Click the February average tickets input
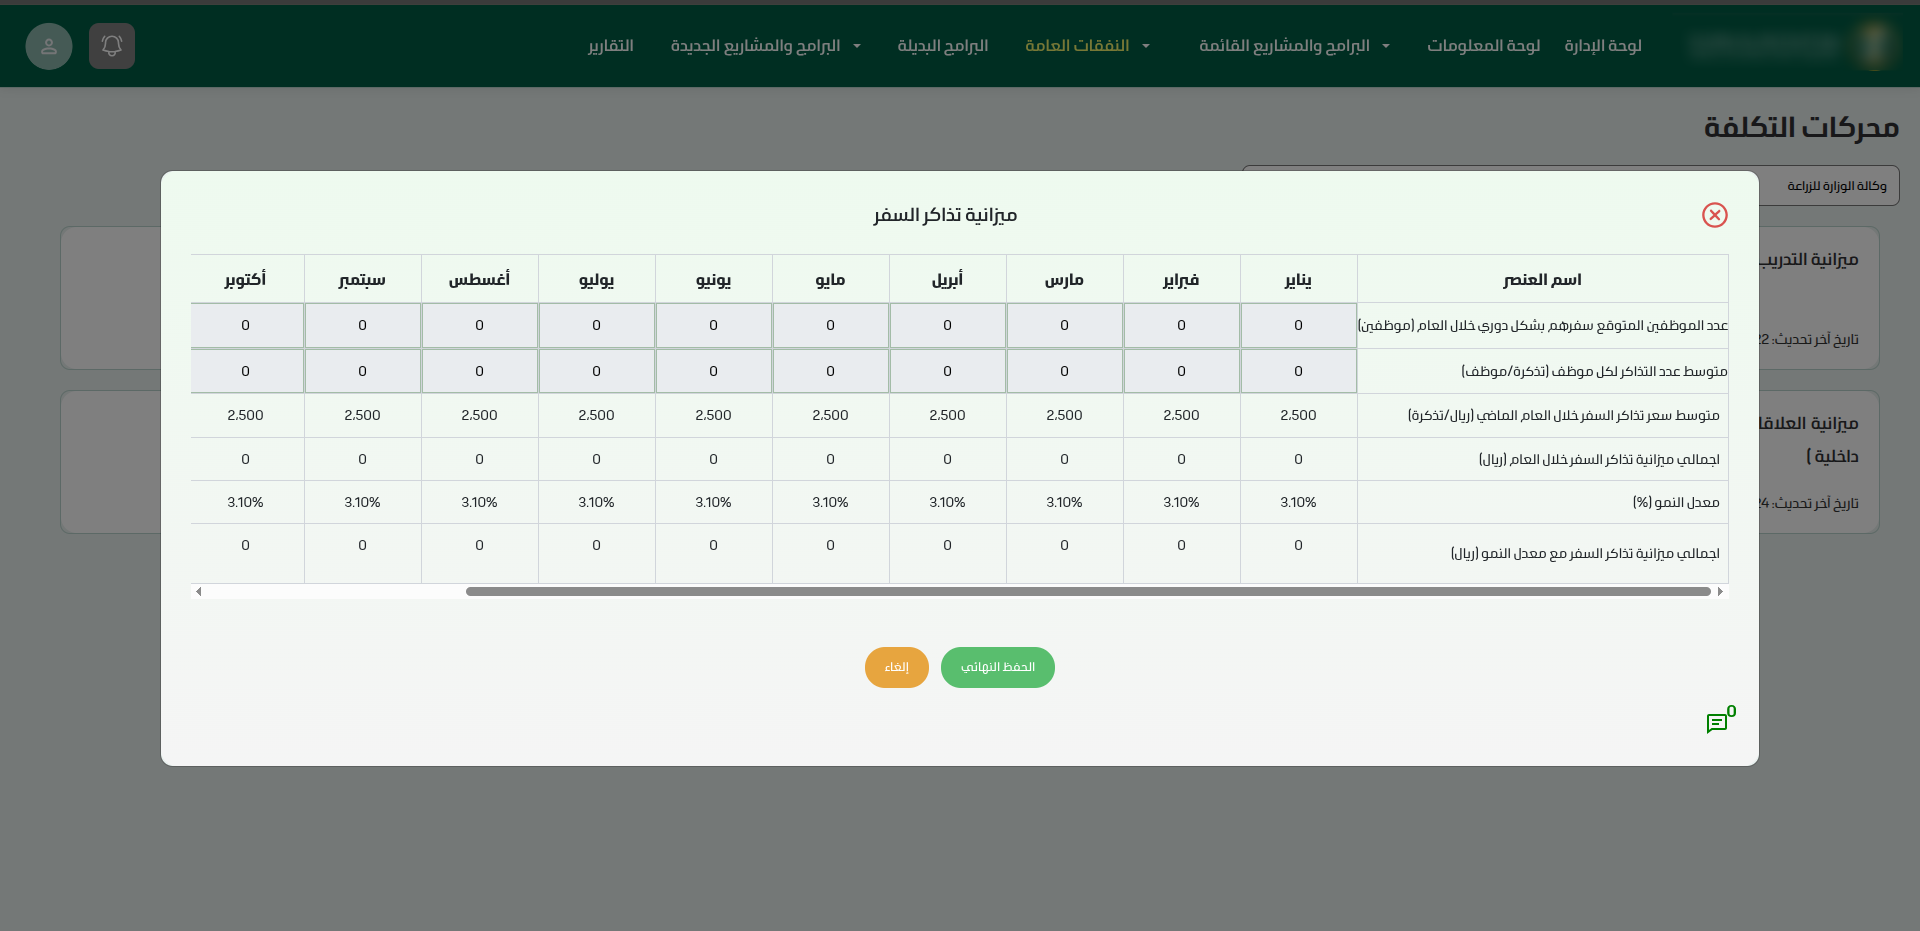 pyautogui.click(x=1181, y=371)
